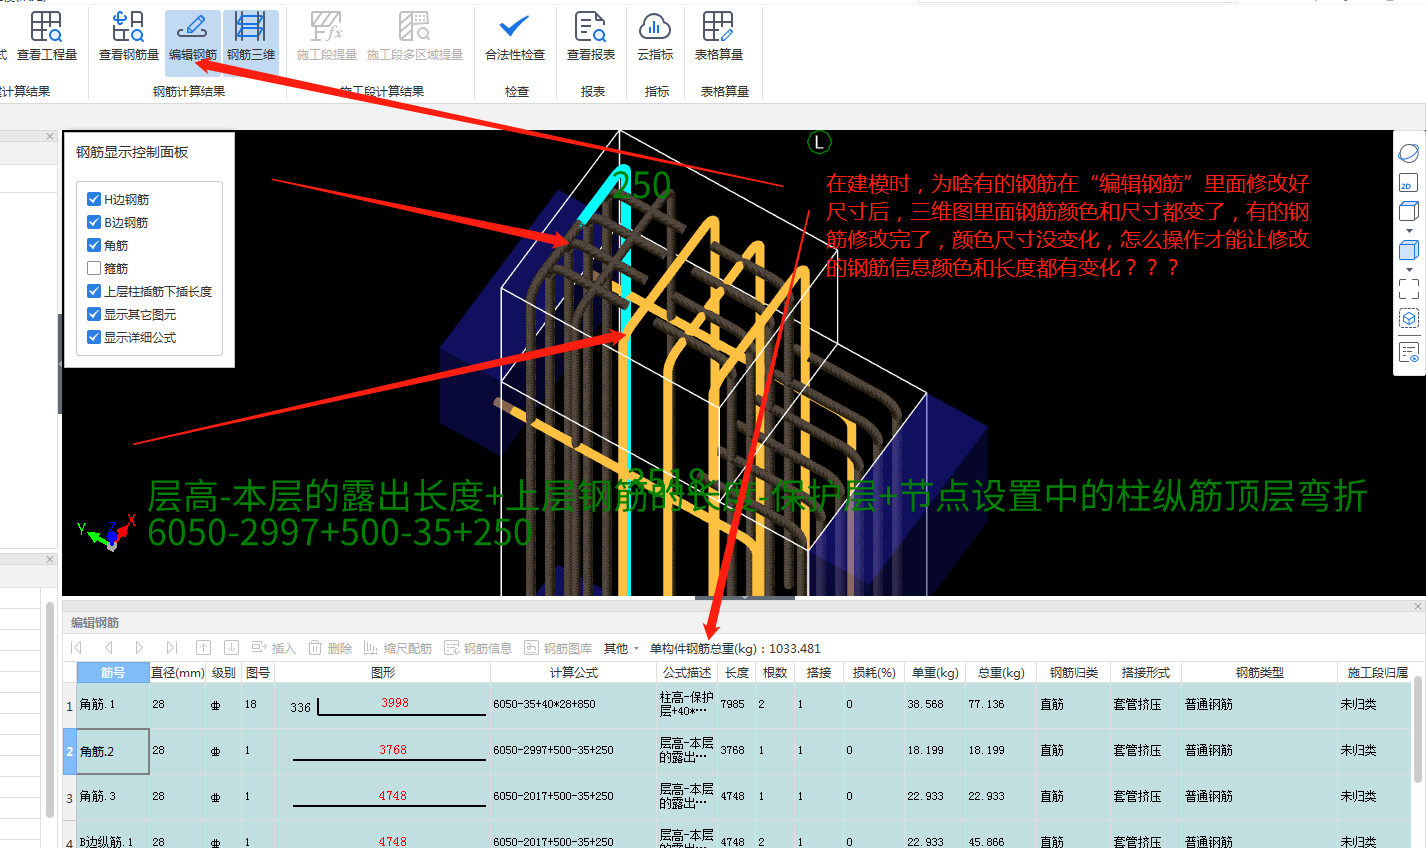1426x848 pixels.
Task: Click 缩尺配筋 in the rebar toolbar
Action: 398,648
